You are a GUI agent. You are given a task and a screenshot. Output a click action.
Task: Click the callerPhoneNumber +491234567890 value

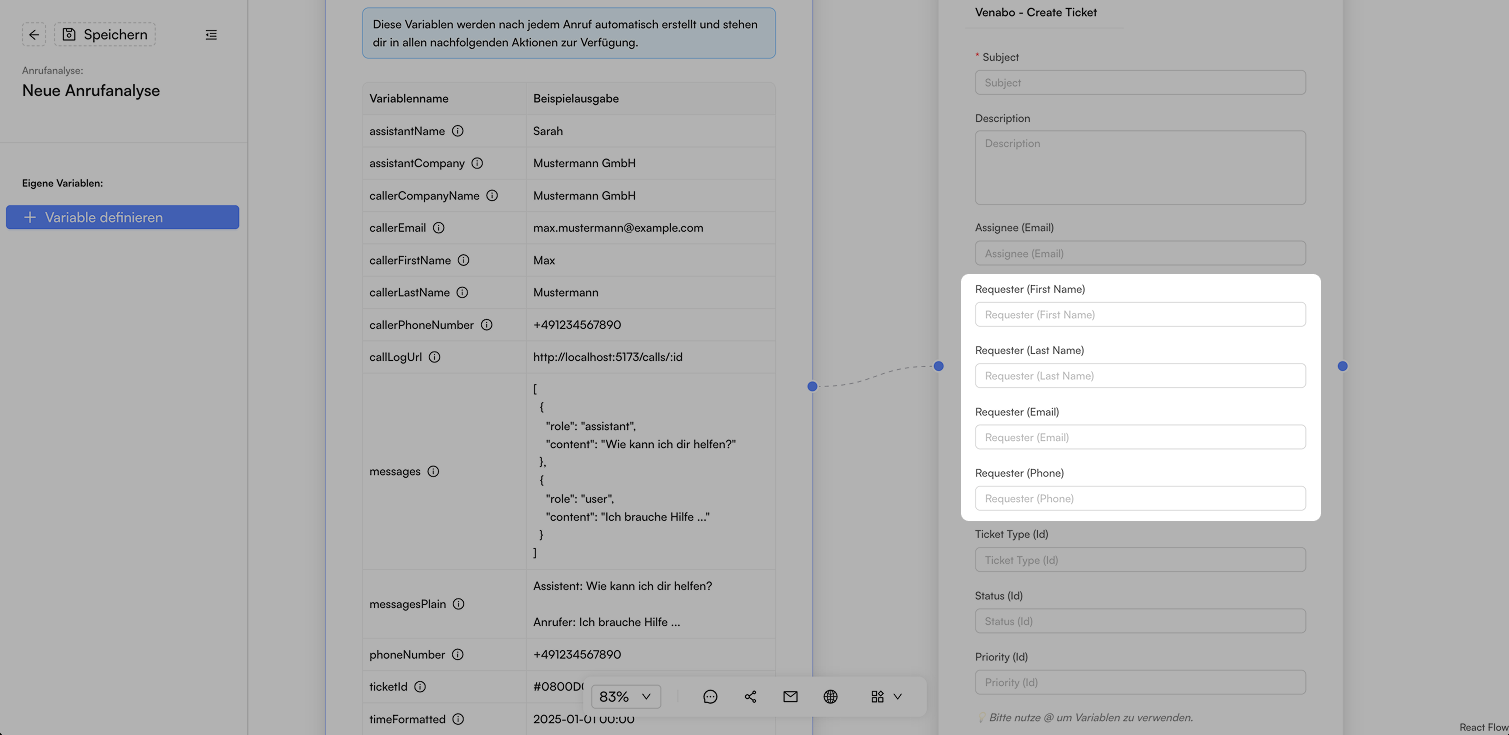tap(577, 325)
